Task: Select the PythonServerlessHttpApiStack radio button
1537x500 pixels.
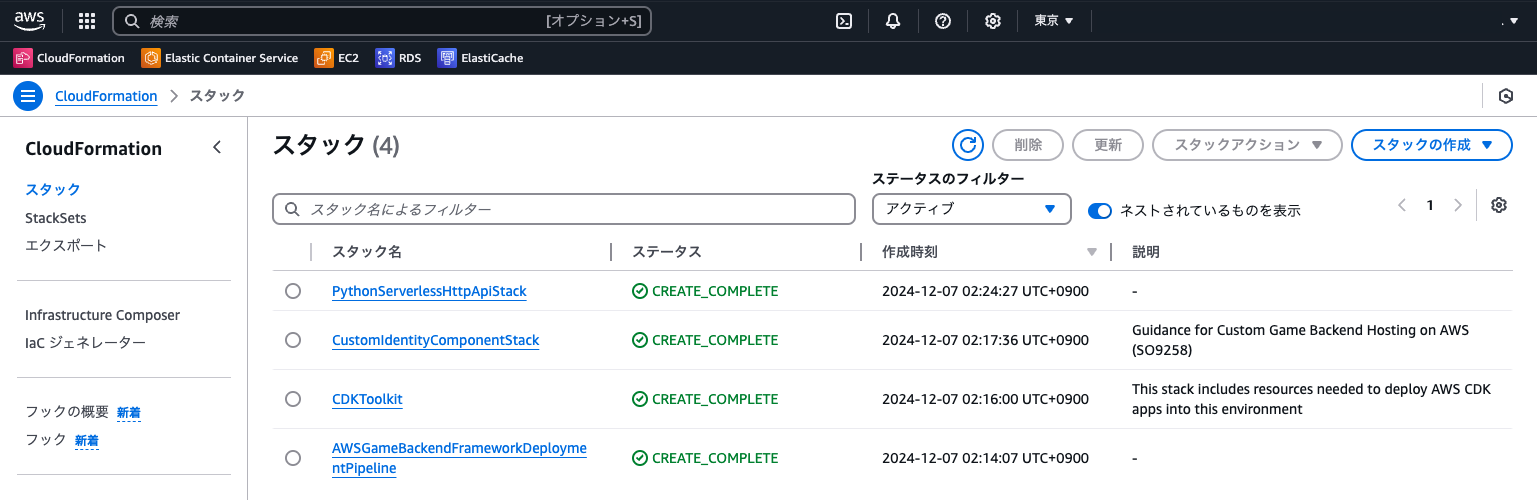Action: coord(293,291)
